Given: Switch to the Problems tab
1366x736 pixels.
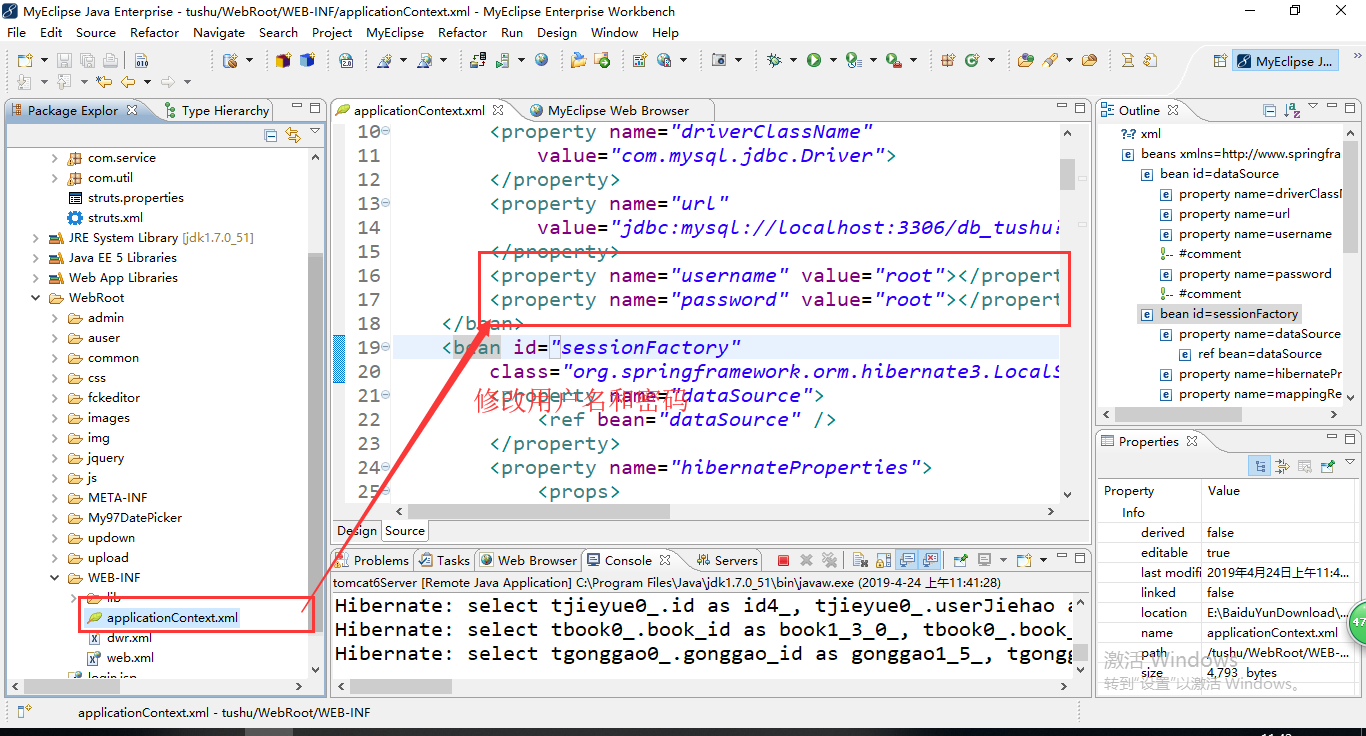Looking at the screenshot, I should point(372,560).
